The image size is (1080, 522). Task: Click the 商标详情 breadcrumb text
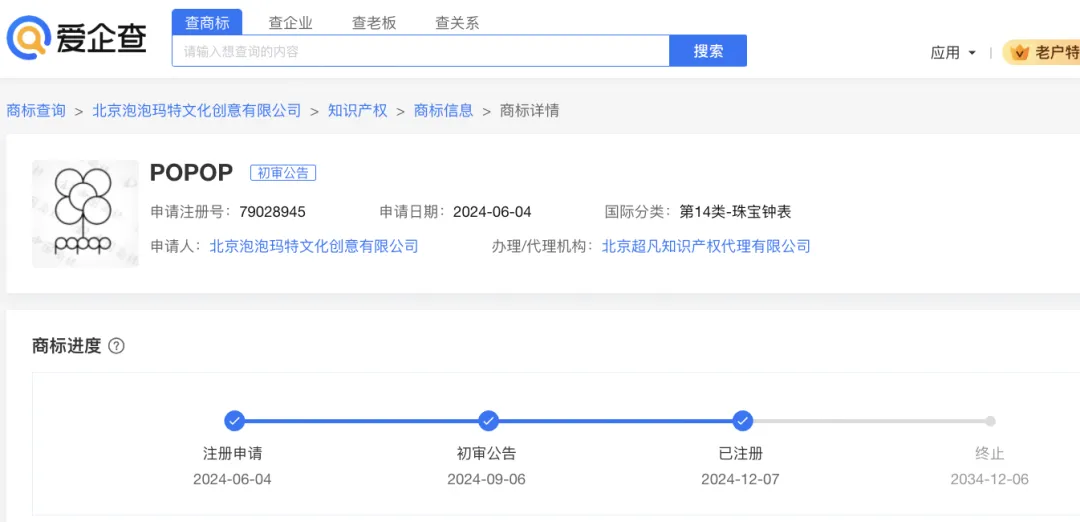(530, 110)
